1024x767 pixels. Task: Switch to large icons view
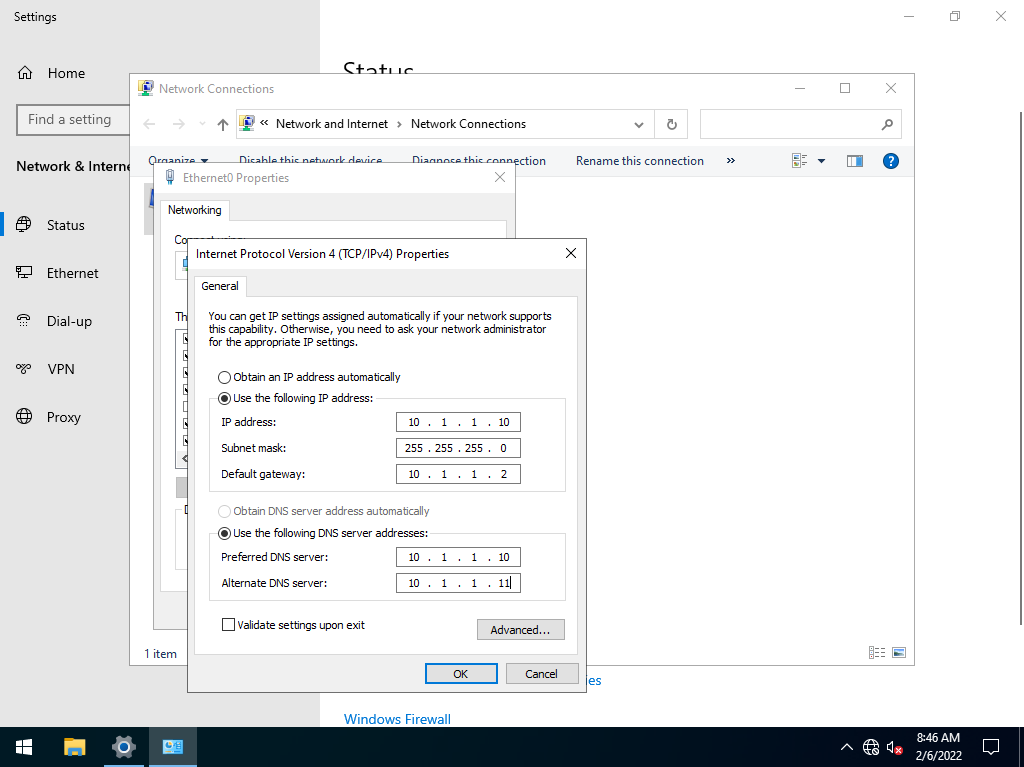pos(899,652)
